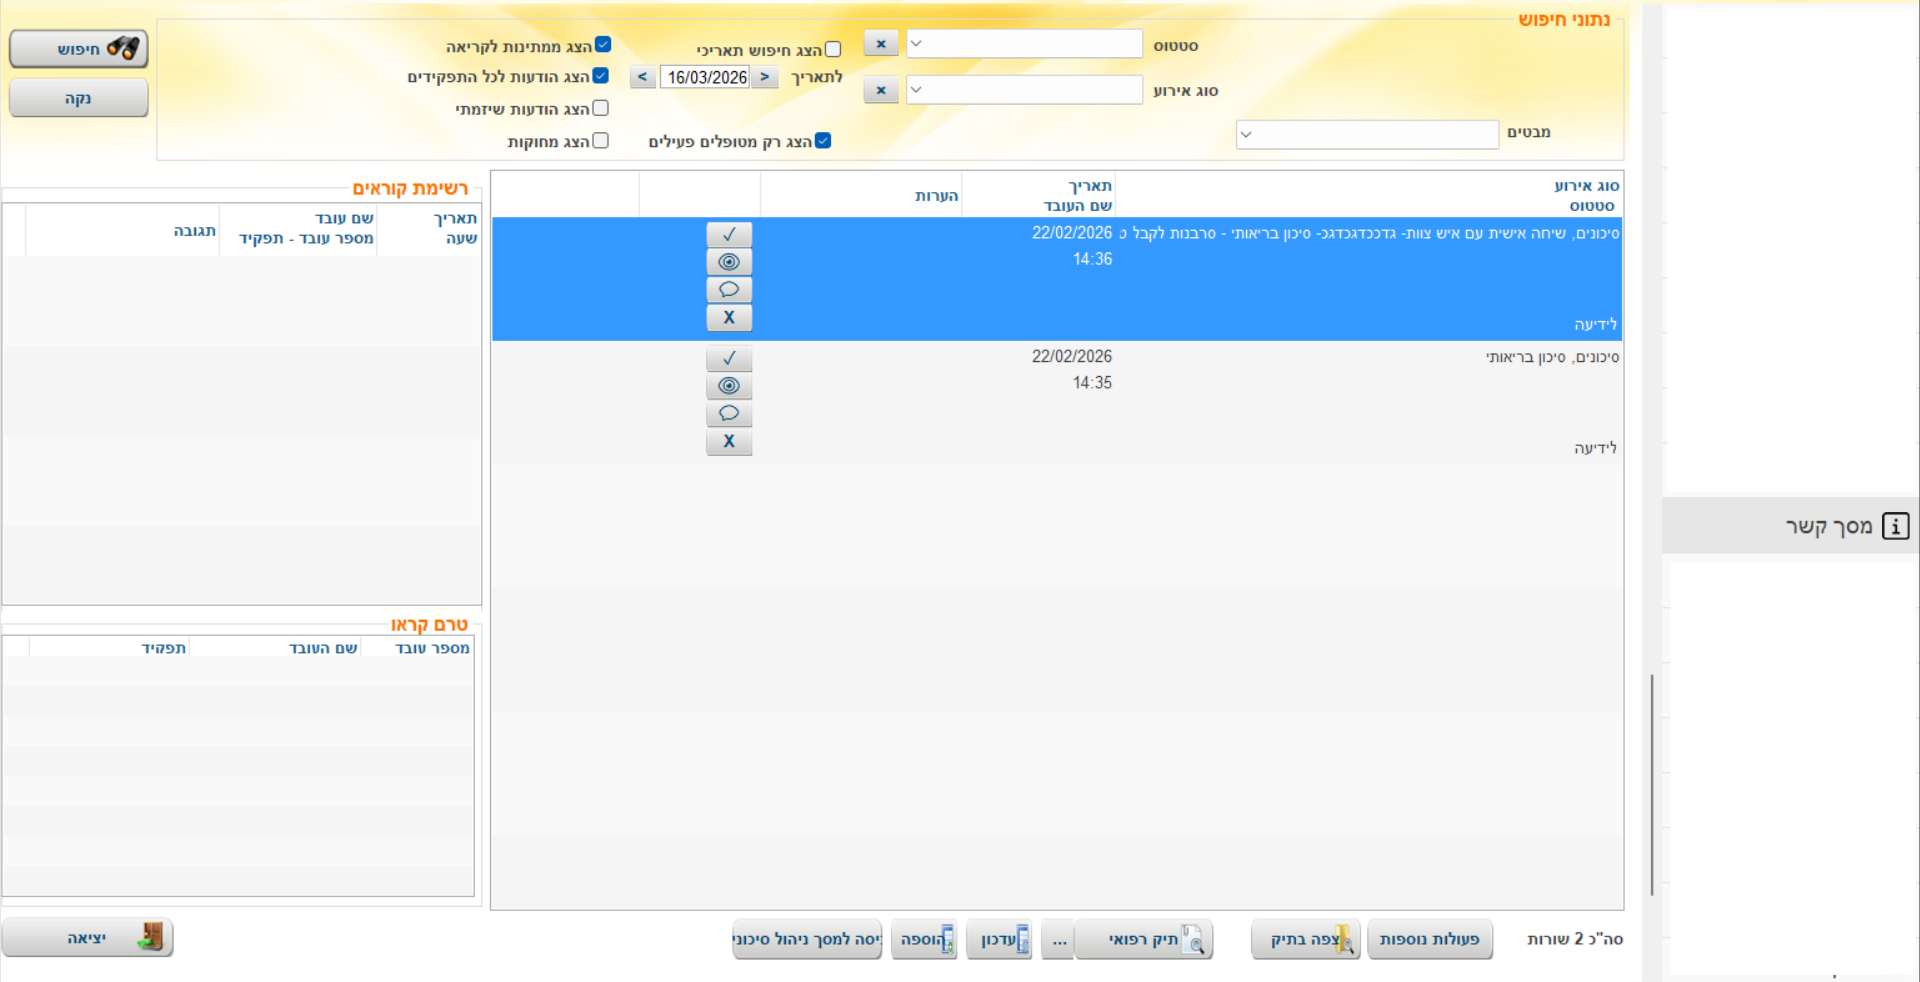Click the exit door button (יציאה)
The height and width of the screenshot is (982, 1920).
(x=88, y=938)
